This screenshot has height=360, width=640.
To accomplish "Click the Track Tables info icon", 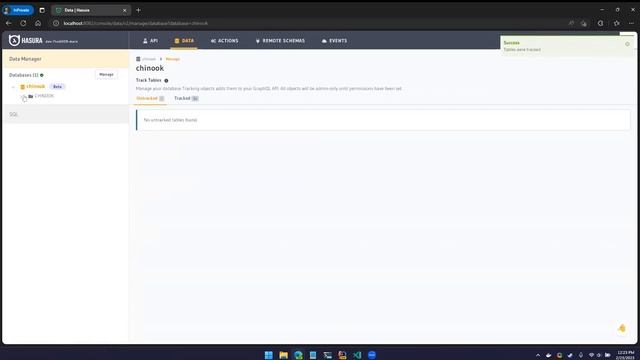I will pyautogui.click(x=166, y=81).
